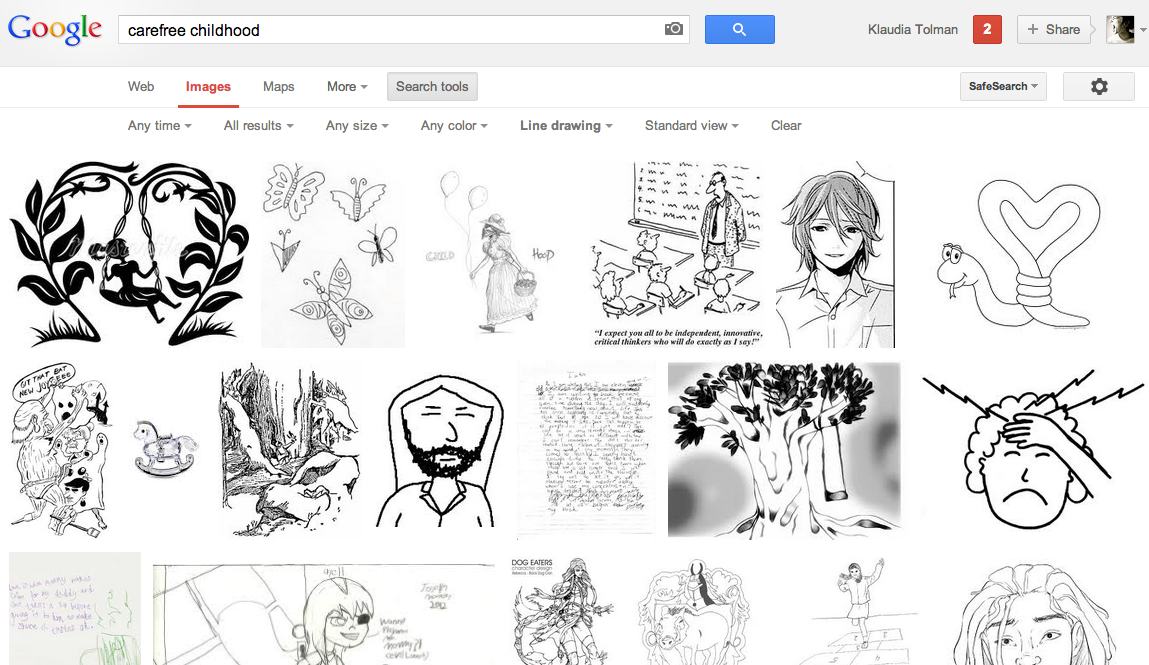
Task: Click the Share button
Action: 1053,30
